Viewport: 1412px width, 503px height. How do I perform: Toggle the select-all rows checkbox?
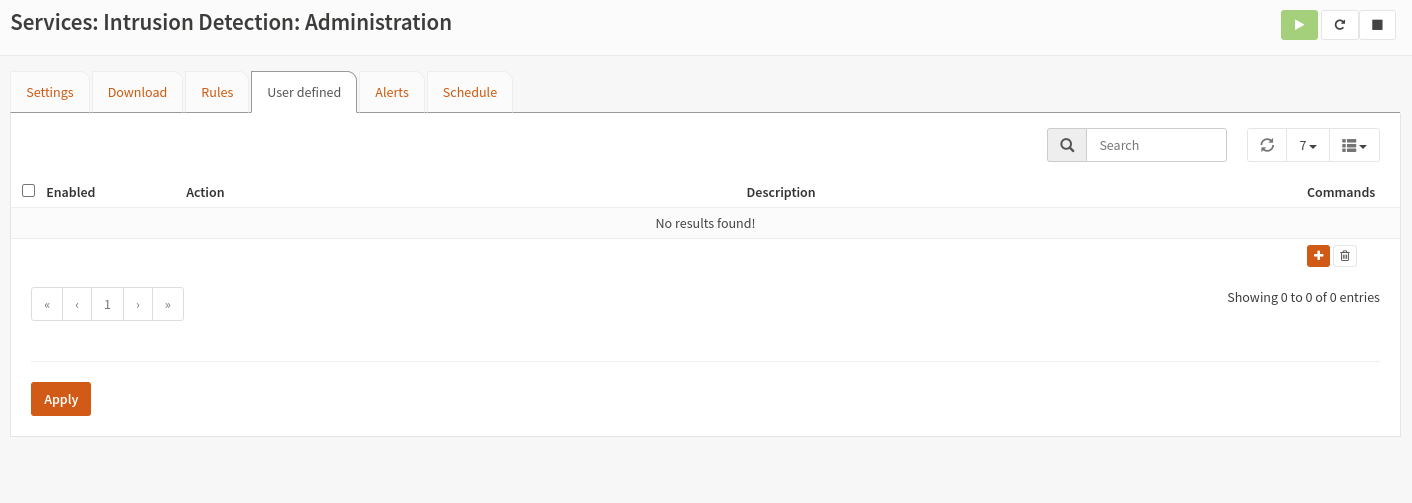click(29, 191)
